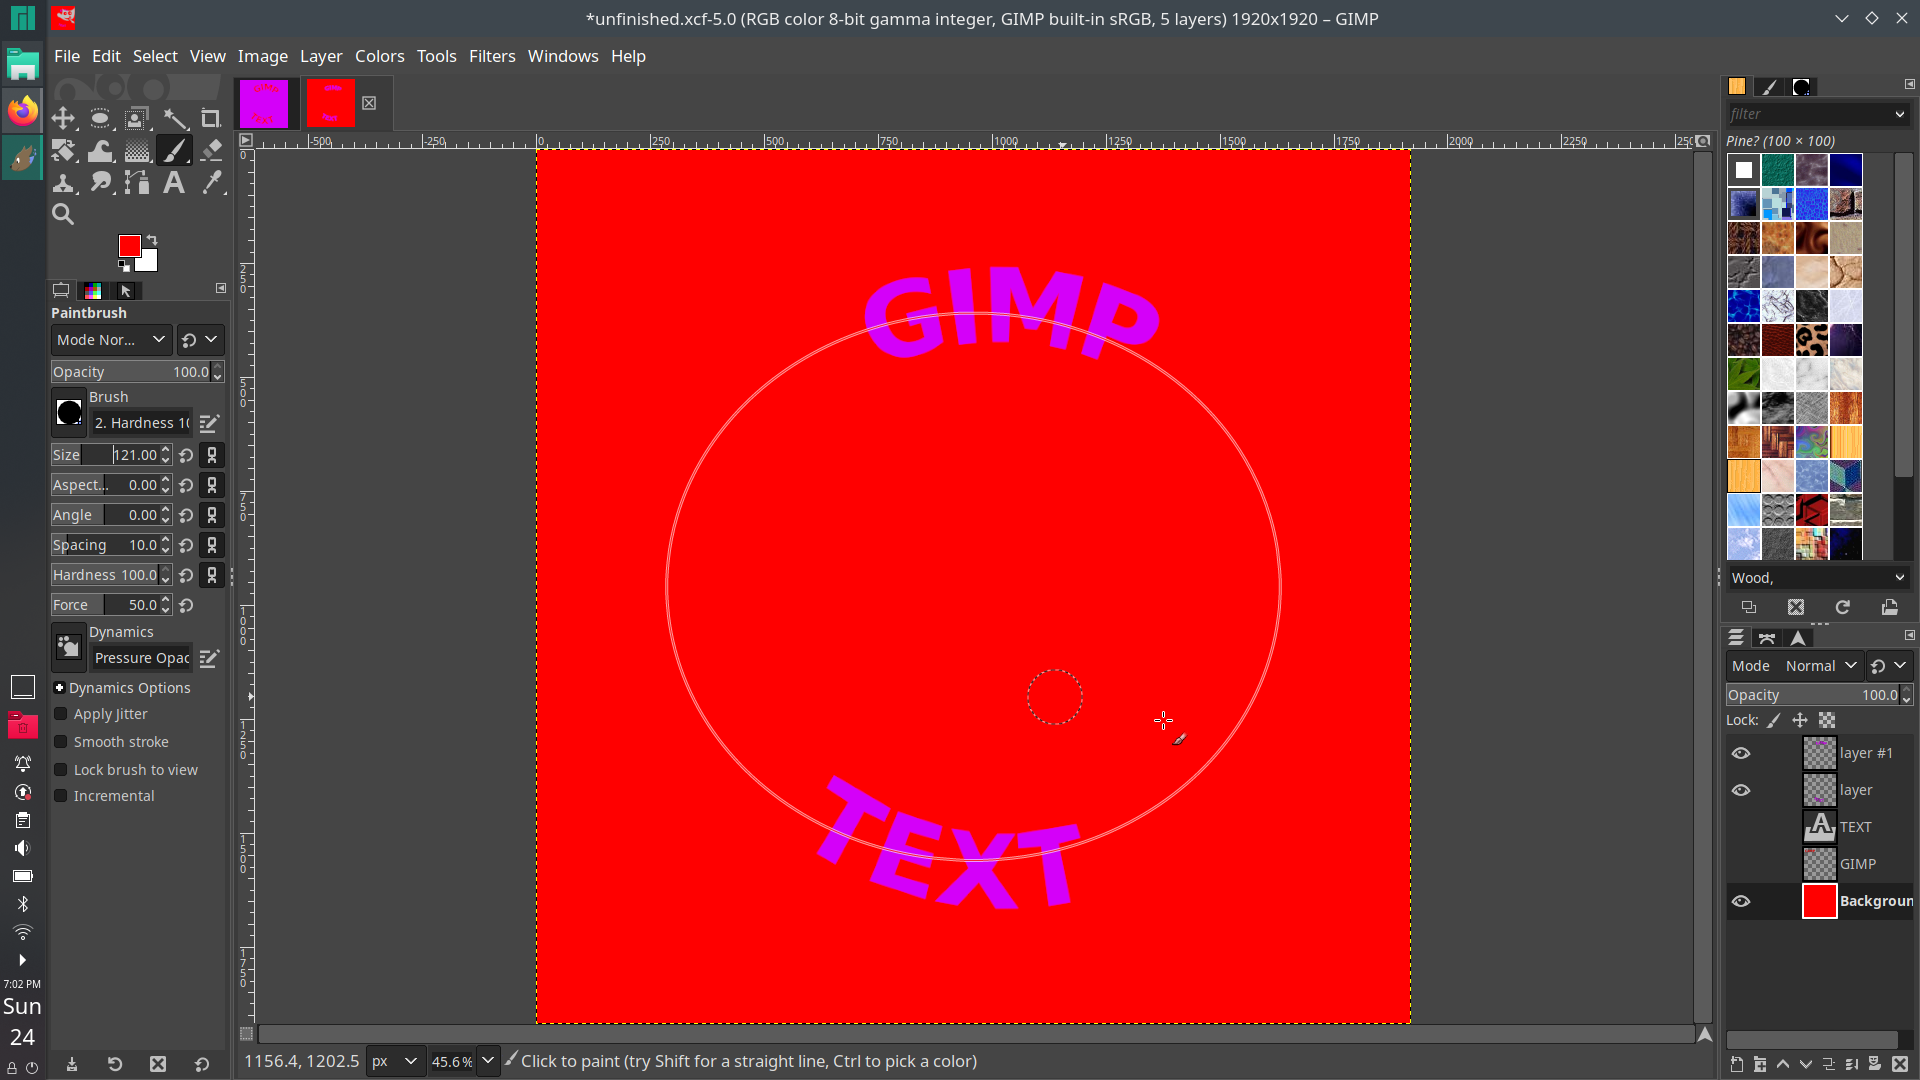
Task: Edit the Hardness brush
Action: (x=209, y=424)
